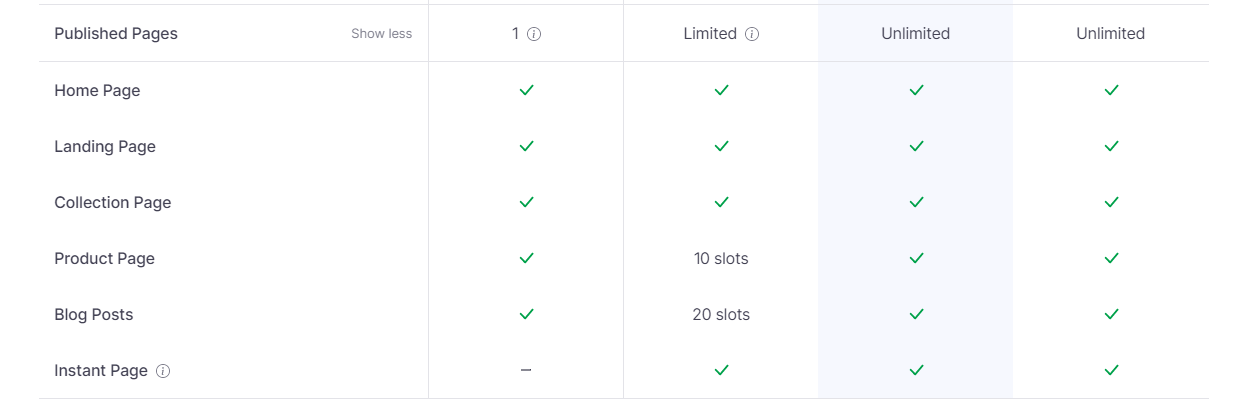Click the Limited plan text

[x=710, y=34]
